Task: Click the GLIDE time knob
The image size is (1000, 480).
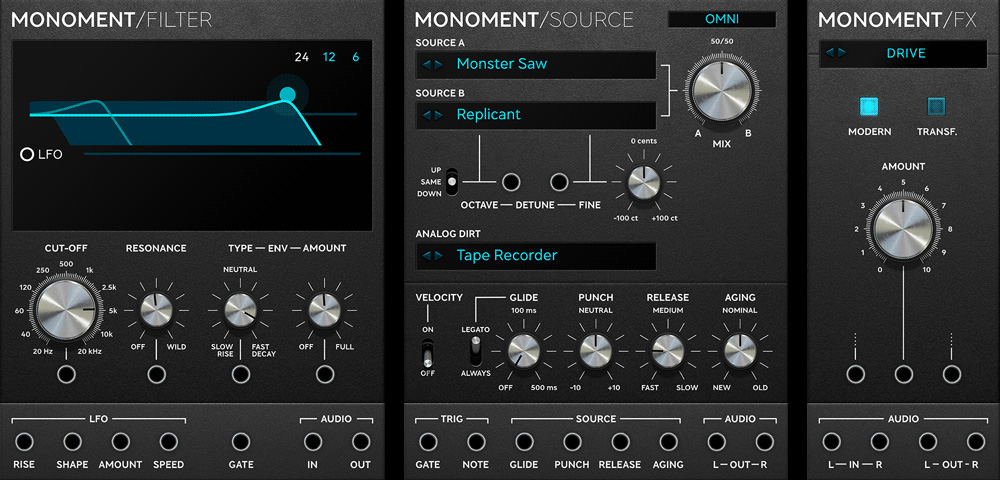Action: pos(524,351)
